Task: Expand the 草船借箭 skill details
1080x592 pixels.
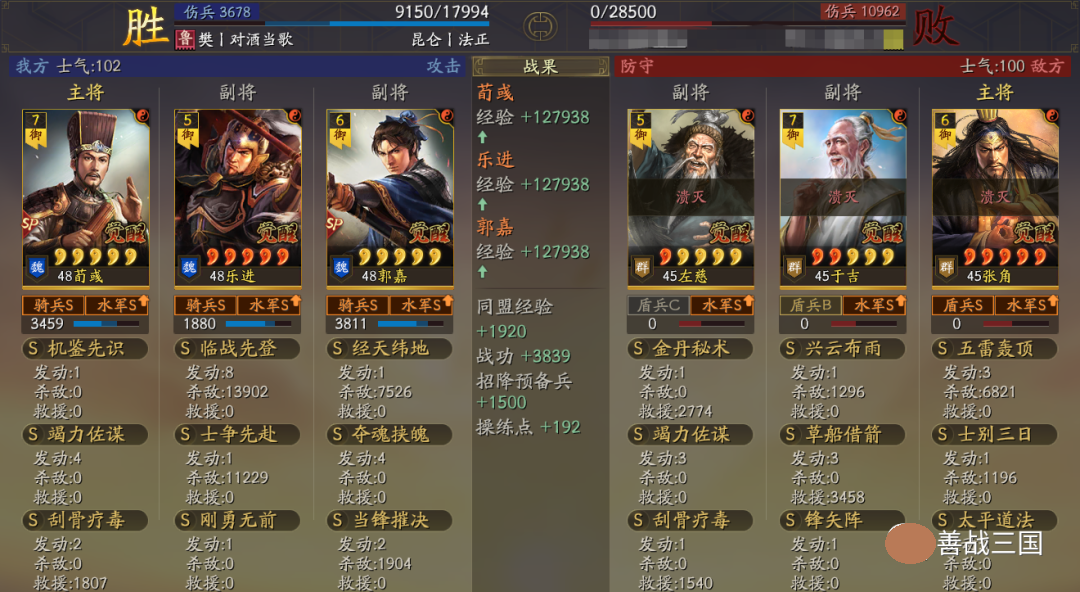Action: (842, 434)
